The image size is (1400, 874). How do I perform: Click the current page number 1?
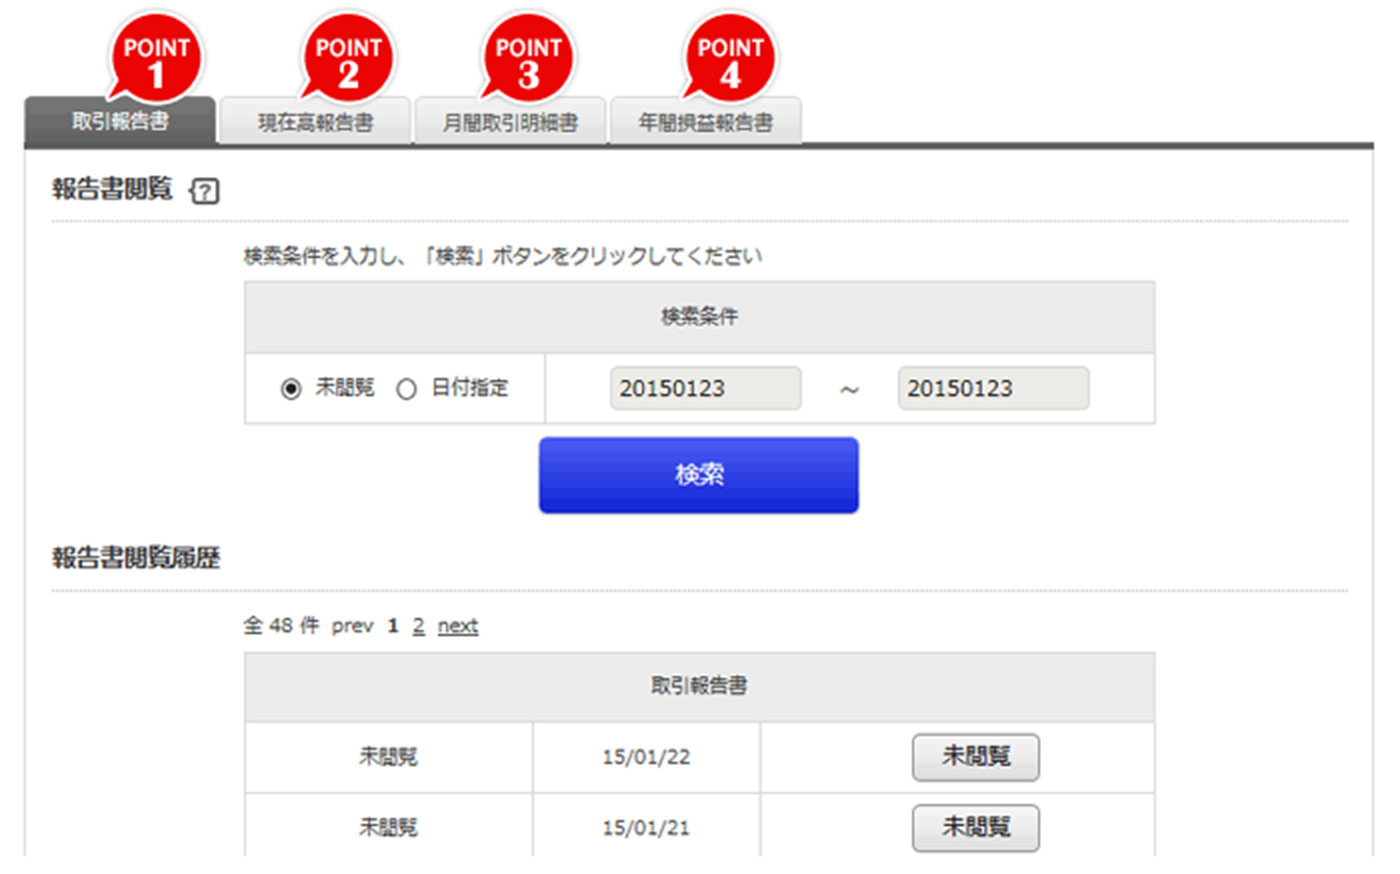pyautogui.click(x=393, y=626)
